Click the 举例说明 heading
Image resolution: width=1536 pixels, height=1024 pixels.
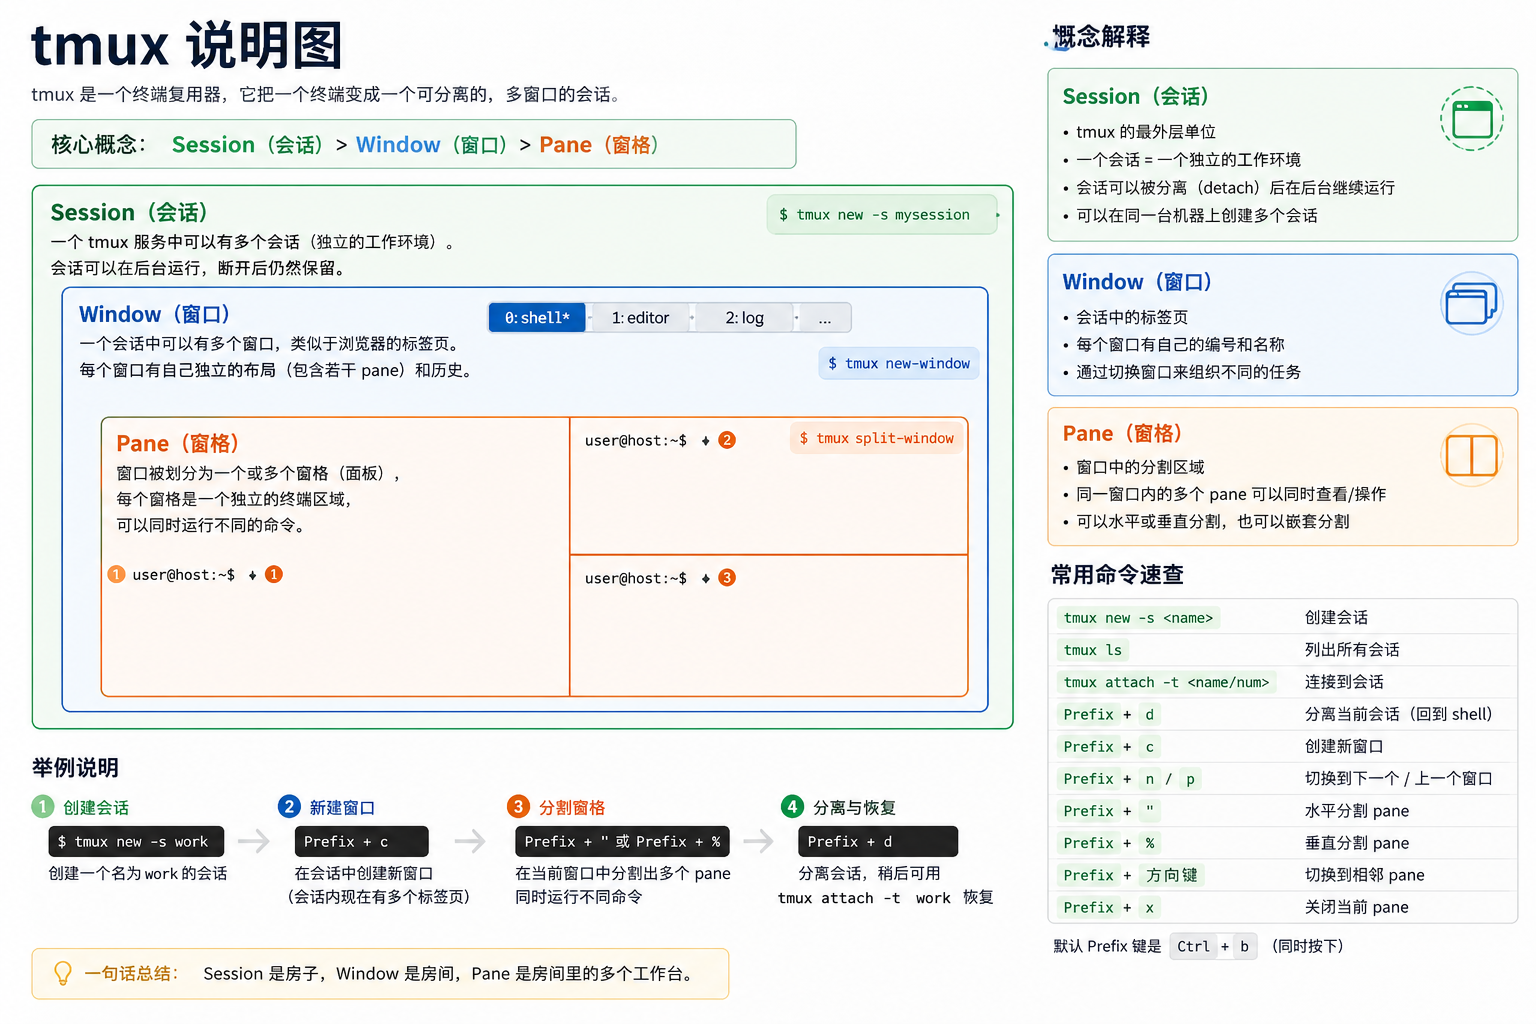click(75, 768)
